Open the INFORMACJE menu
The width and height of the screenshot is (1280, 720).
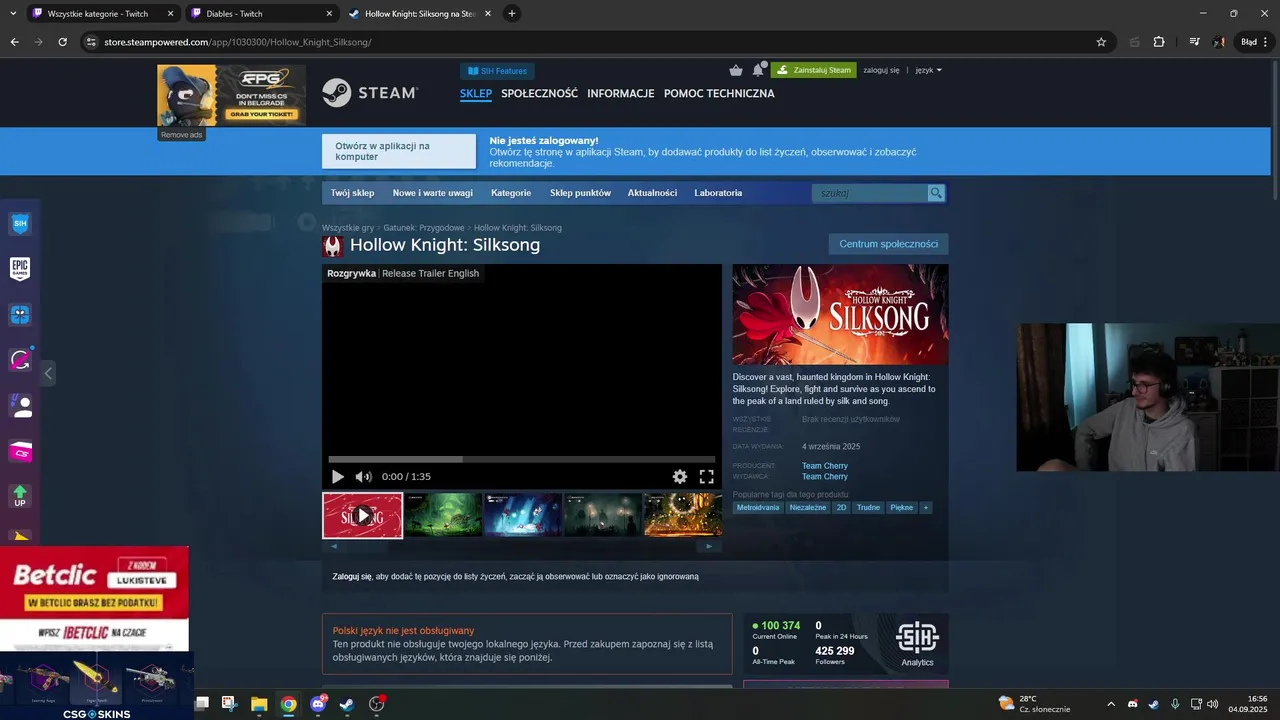(x=621, y=93)
